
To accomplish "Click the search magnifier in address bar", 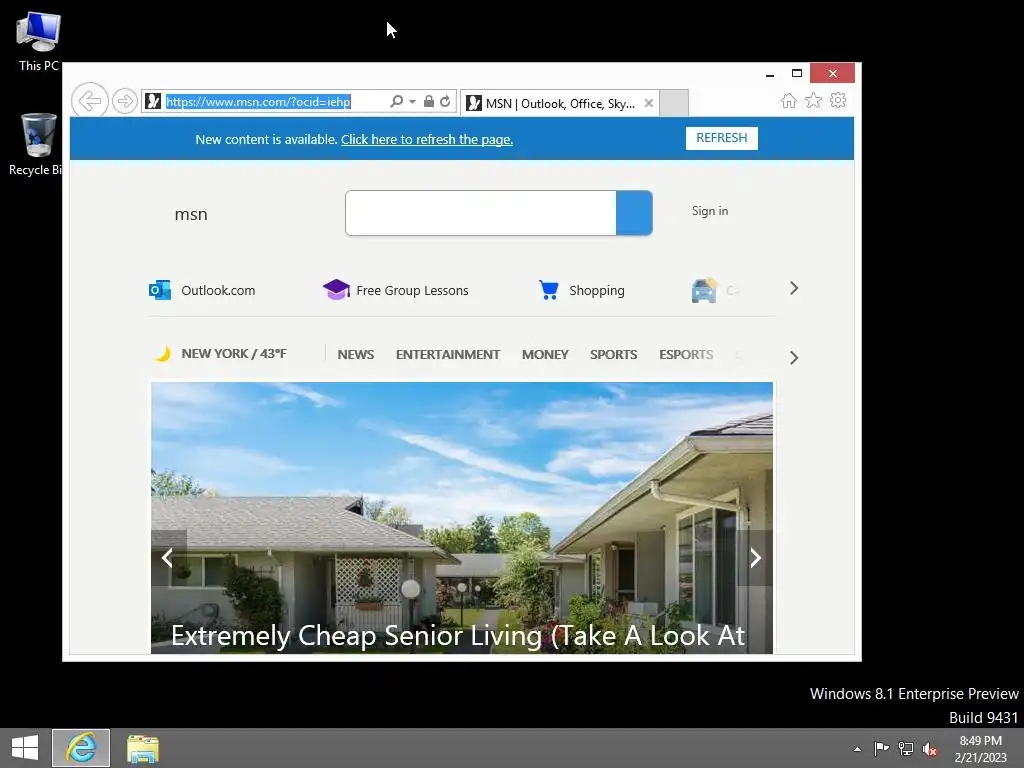I will pyautogui.click(x=396, y=101).
